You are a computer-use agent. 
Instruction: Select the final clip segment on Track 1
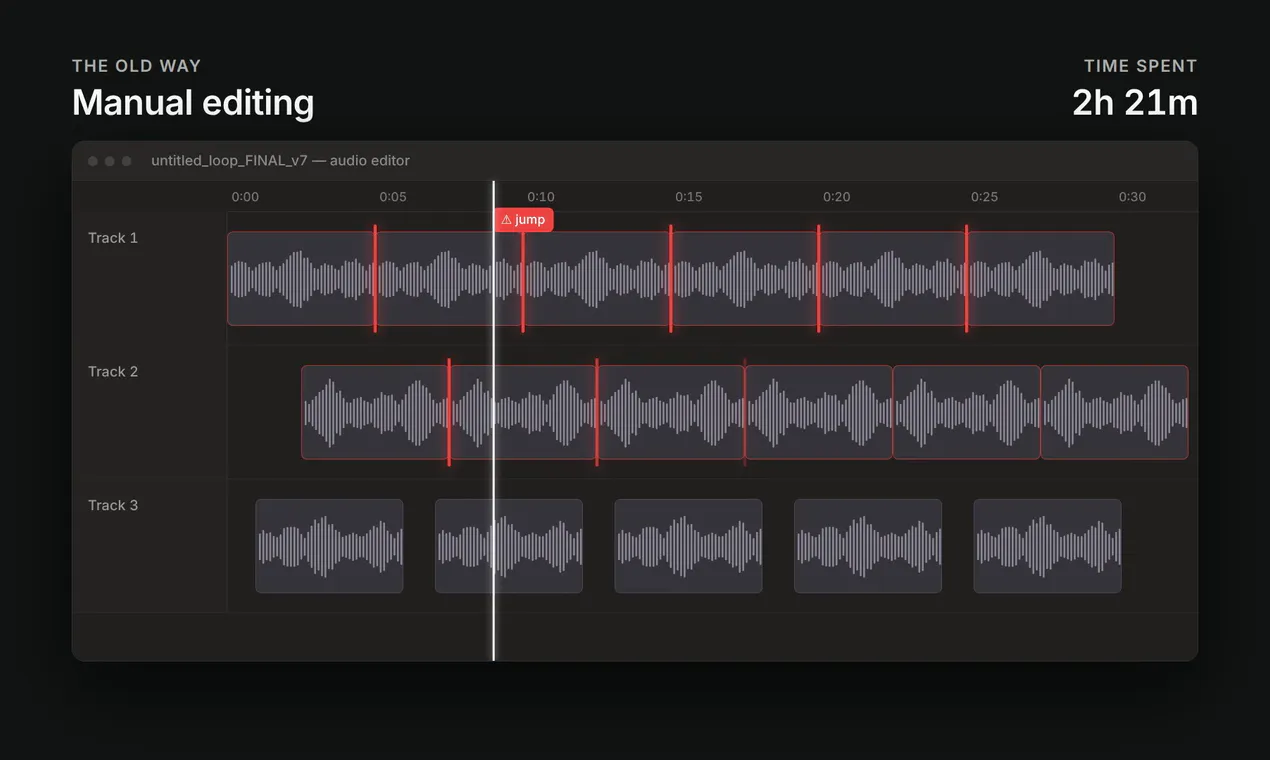[1041, 279]
